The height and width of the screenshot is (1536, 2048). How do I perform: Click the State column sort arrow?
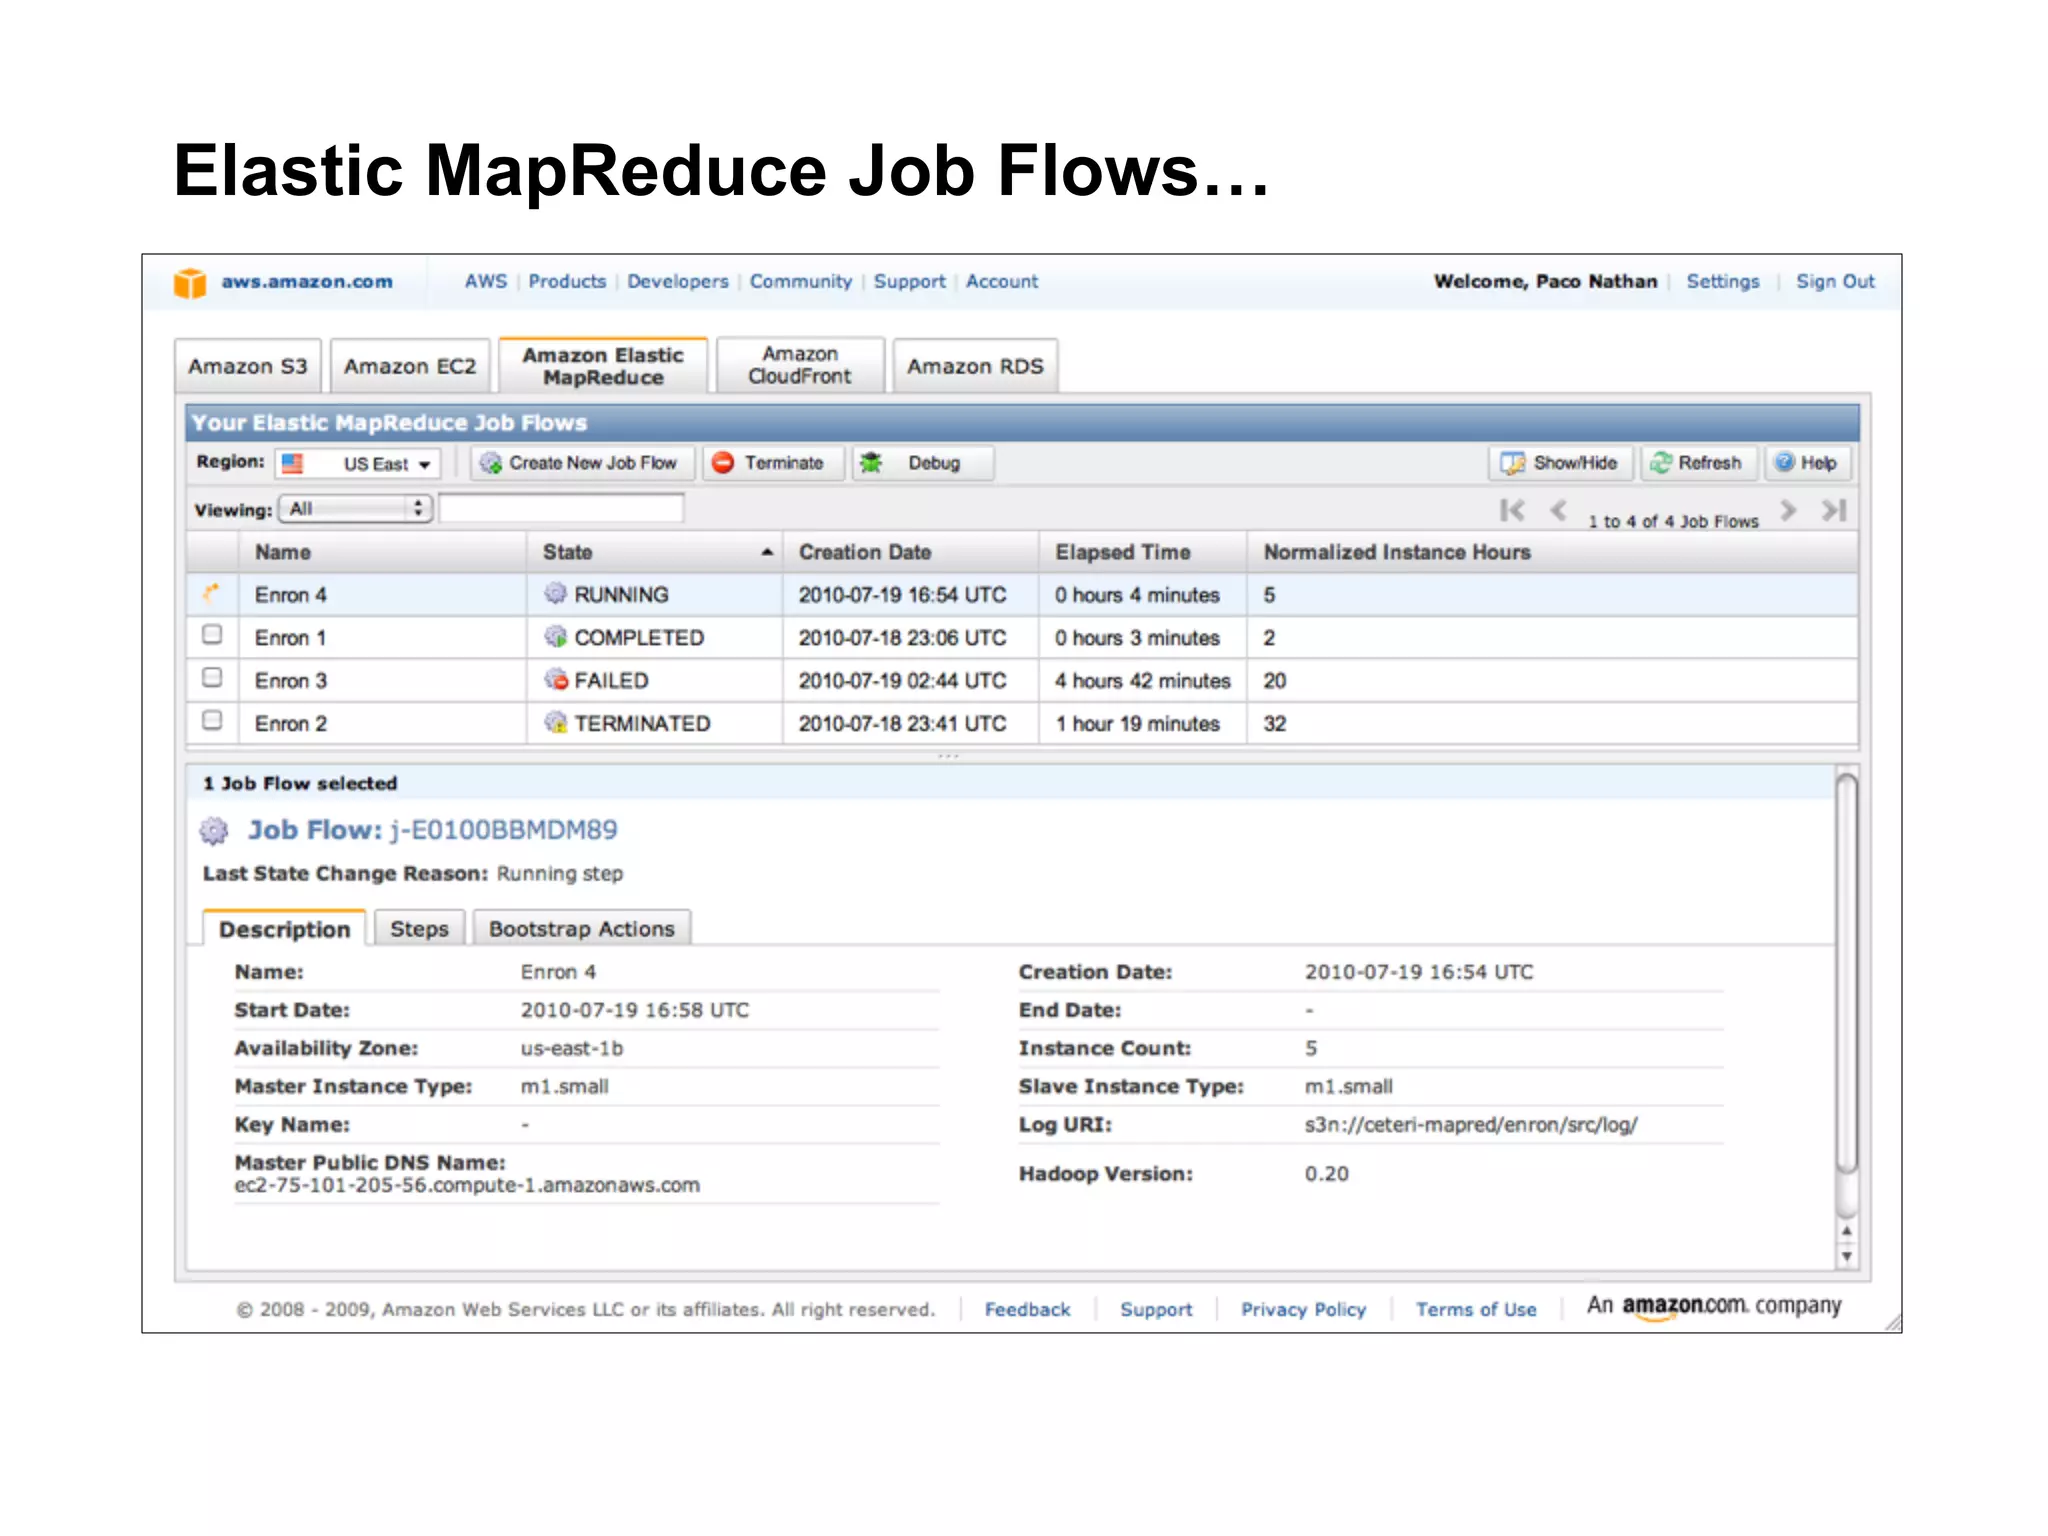click(767, 552)
